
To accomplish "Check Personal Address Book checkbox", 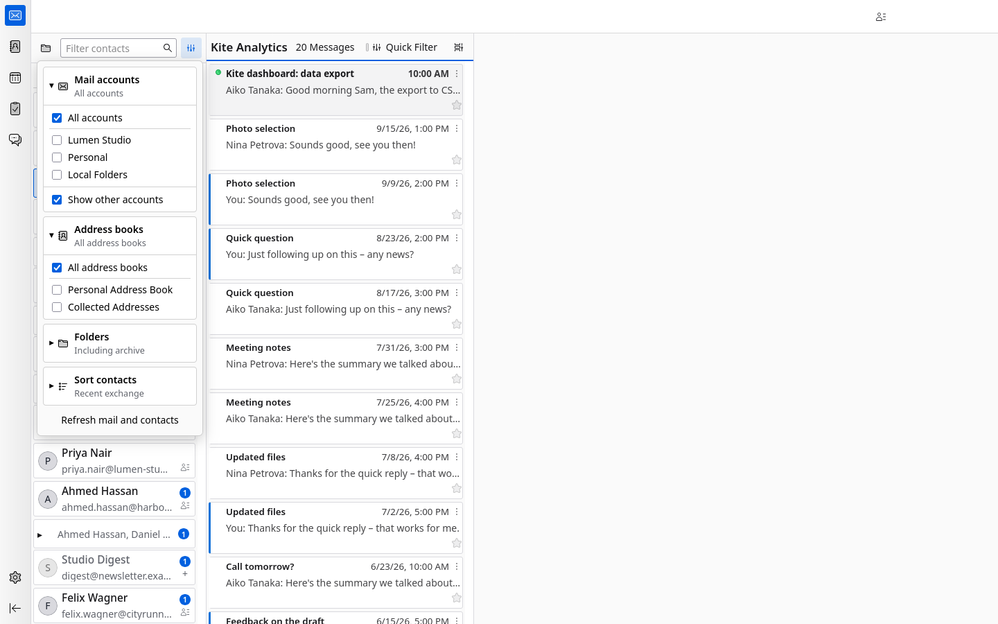I will tap(57, 290).
